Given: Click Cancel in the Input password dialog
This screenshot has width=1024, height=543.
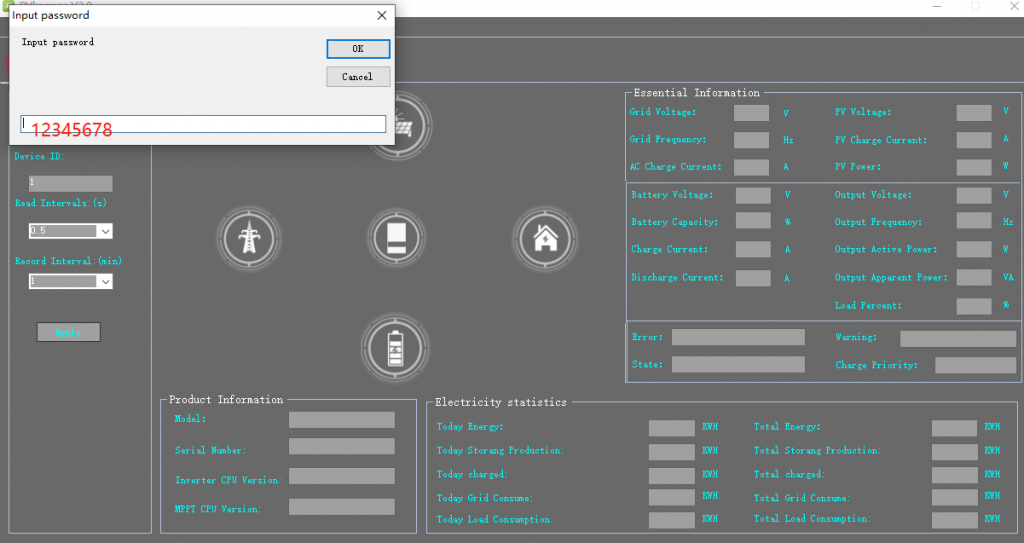Looking at the screenshot, I should (358, 76).
